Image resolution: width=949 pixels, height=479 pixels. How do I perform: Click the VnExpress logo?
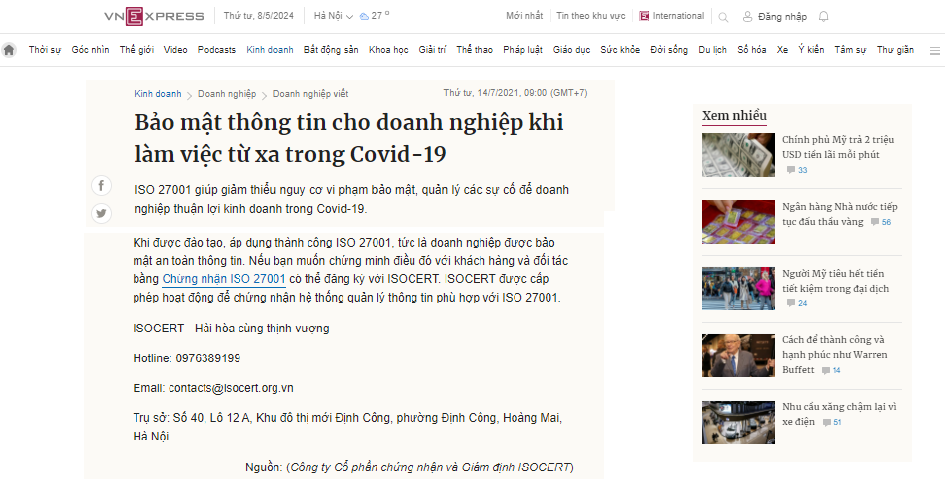click(154, 16)
